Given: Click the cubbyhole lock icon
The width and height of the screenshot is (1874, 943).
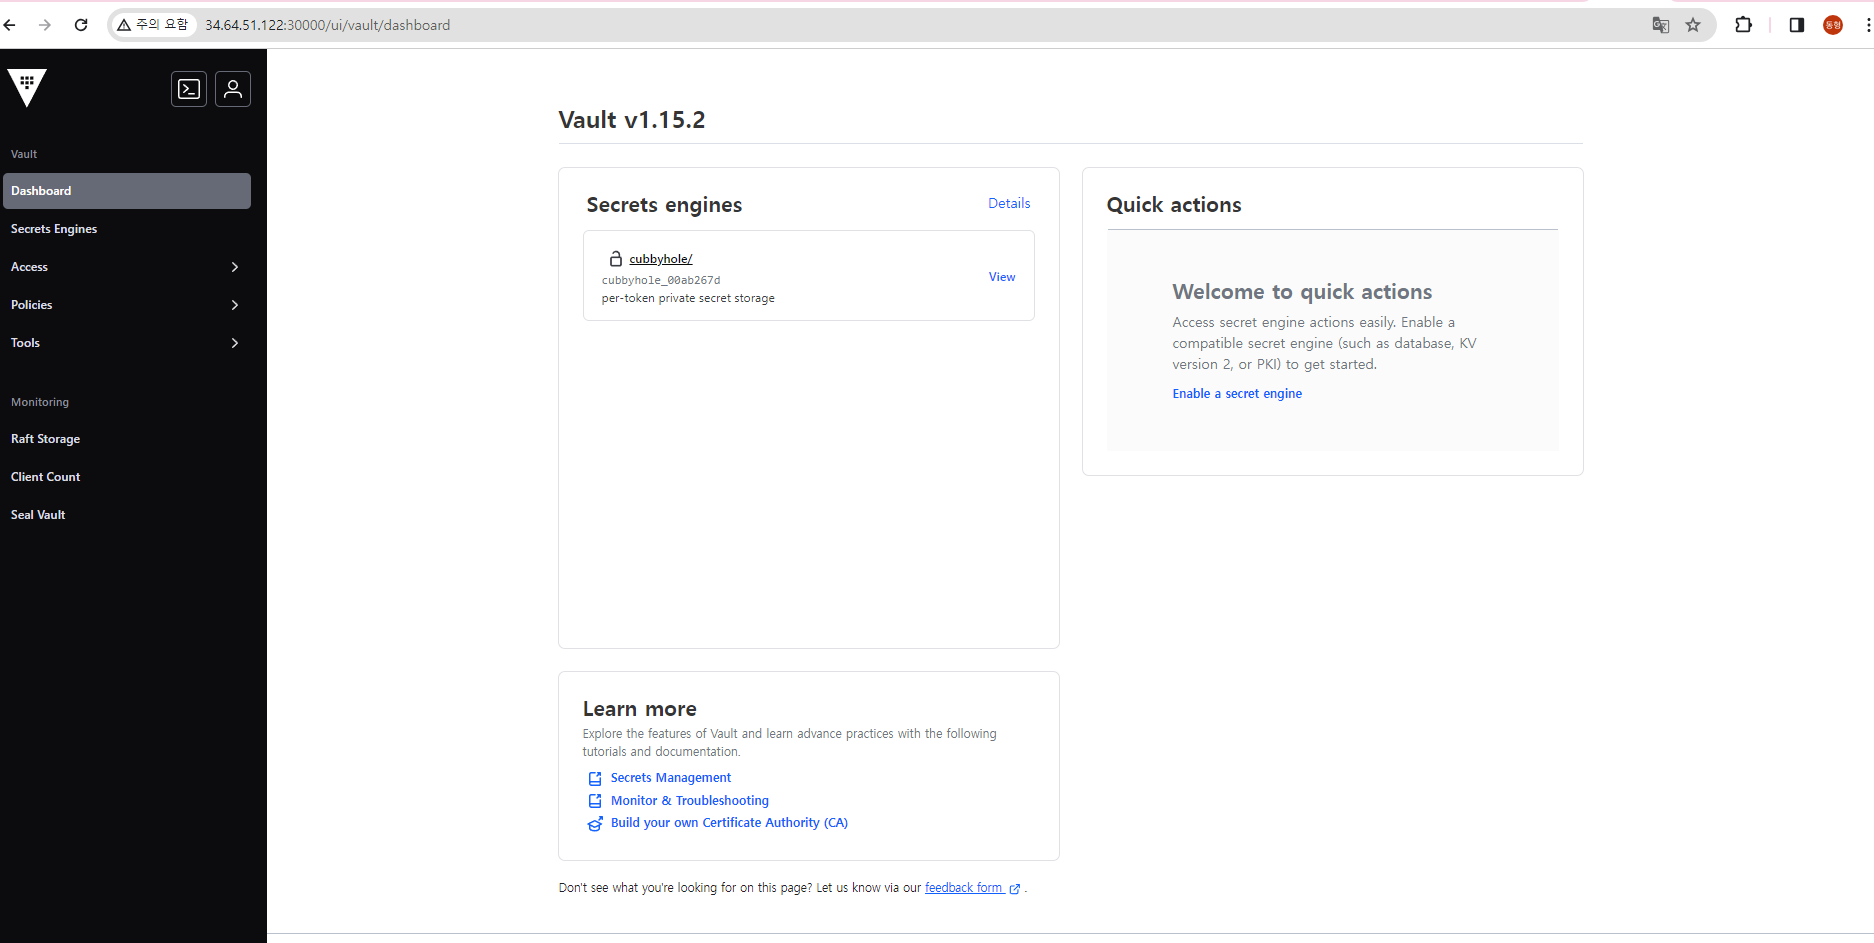Looking at the screenshot, I should click(616, 259).
